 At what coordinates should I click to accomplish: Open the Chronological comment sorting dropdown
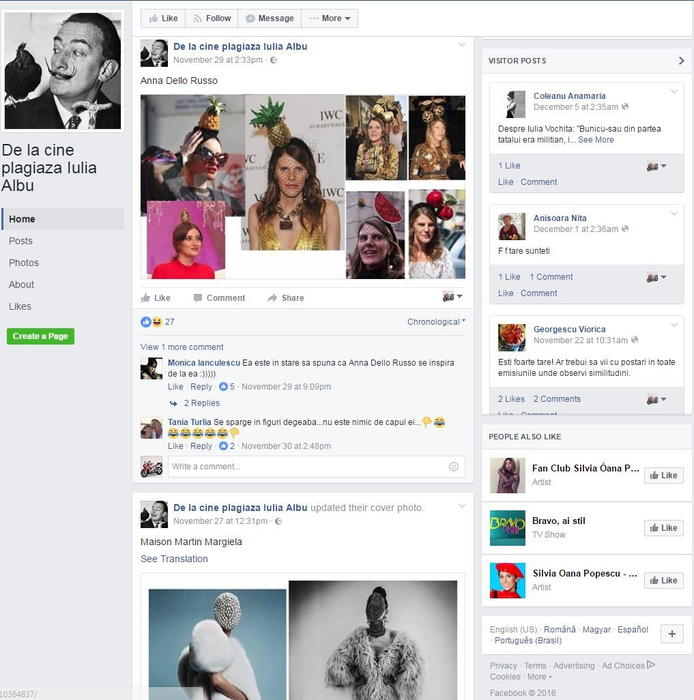click(x=436, y=322)
